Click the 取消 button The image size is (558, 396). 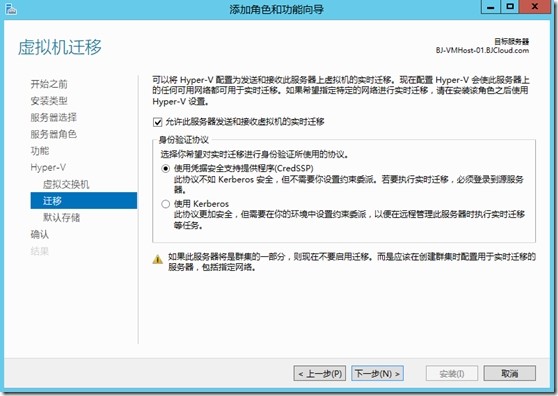coord(510,374)
